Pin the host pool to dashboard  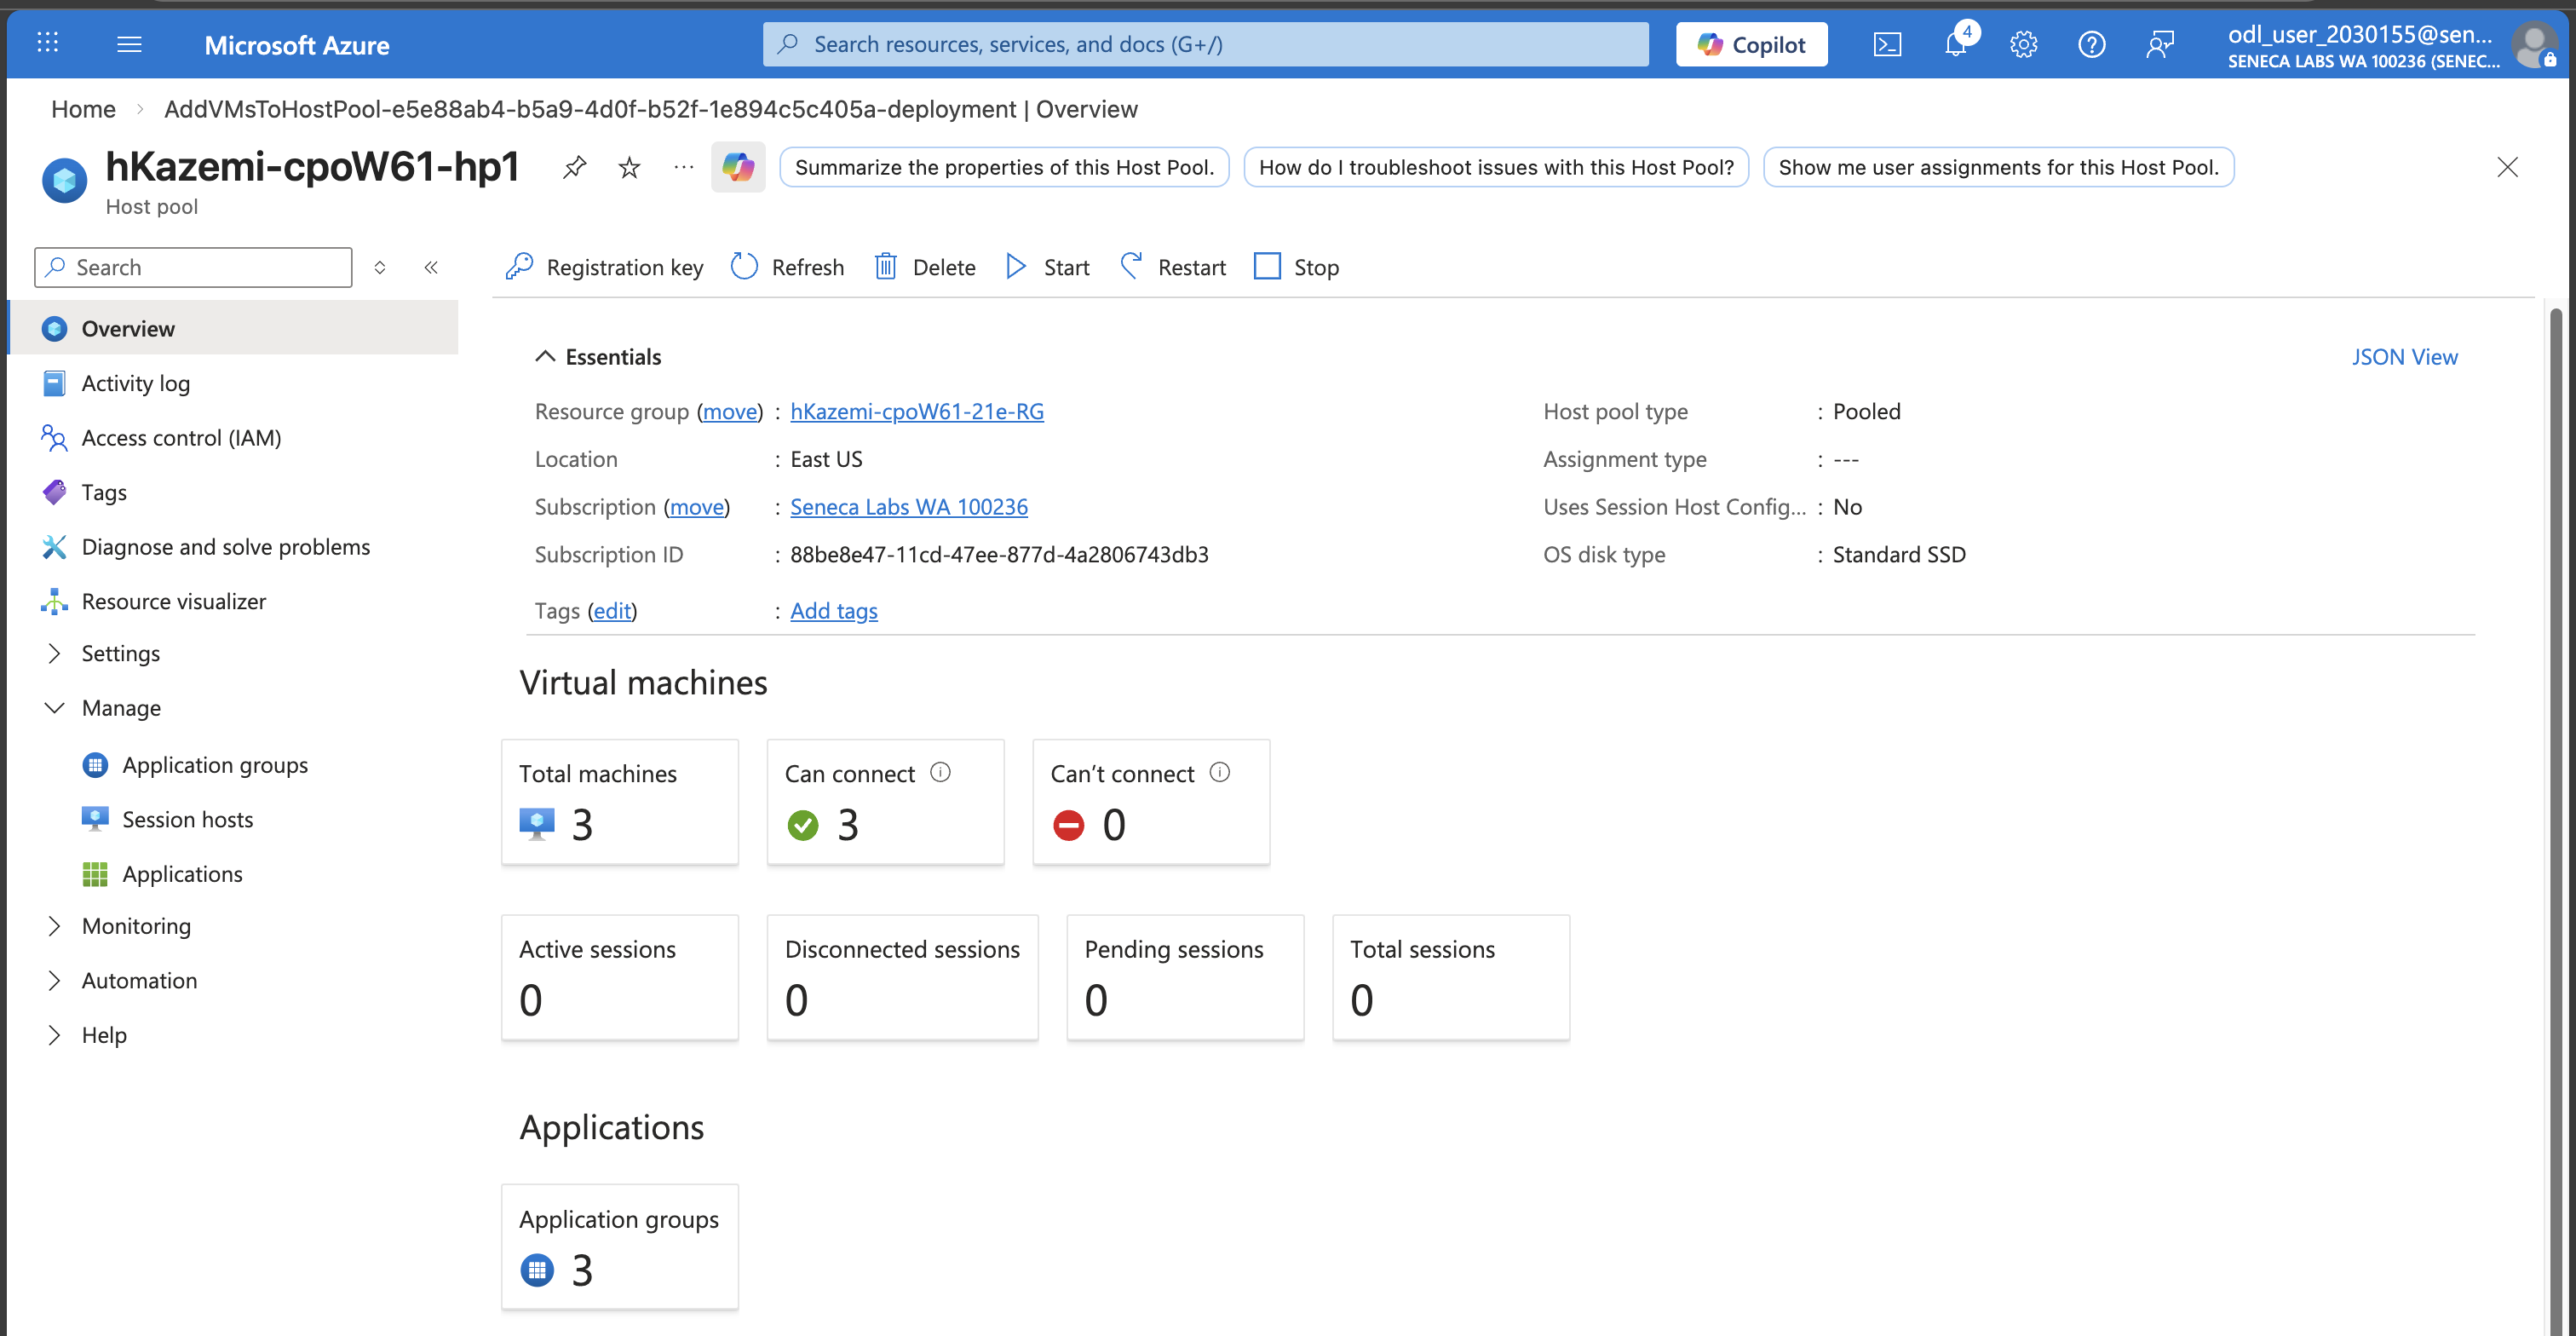pos(574,167)
